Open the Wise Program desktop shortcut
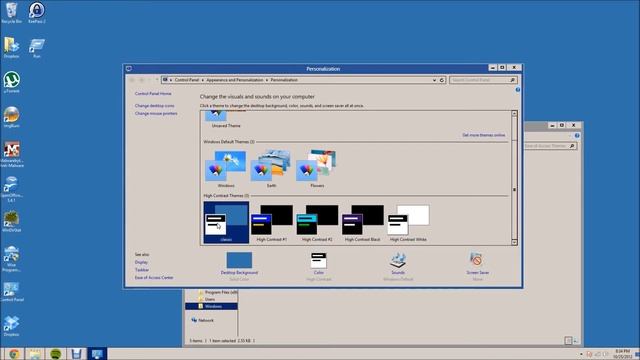 click(11, 258)
